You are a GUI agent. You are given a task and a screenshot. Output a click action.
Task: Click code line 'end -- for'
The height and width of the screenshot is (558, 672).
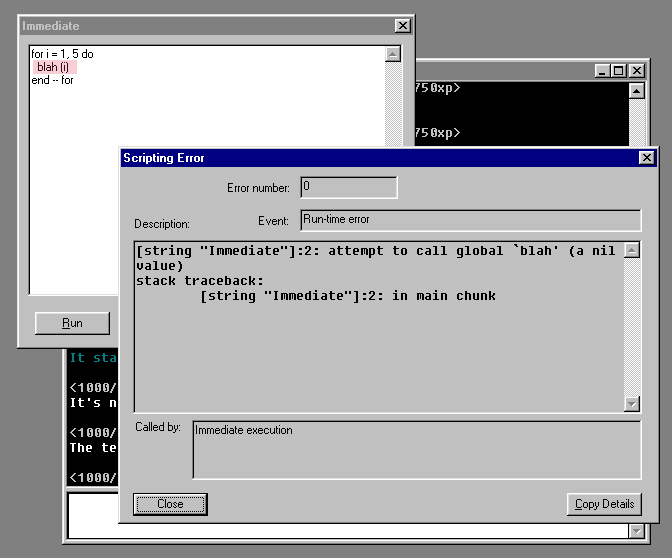[x=52, y=80]
